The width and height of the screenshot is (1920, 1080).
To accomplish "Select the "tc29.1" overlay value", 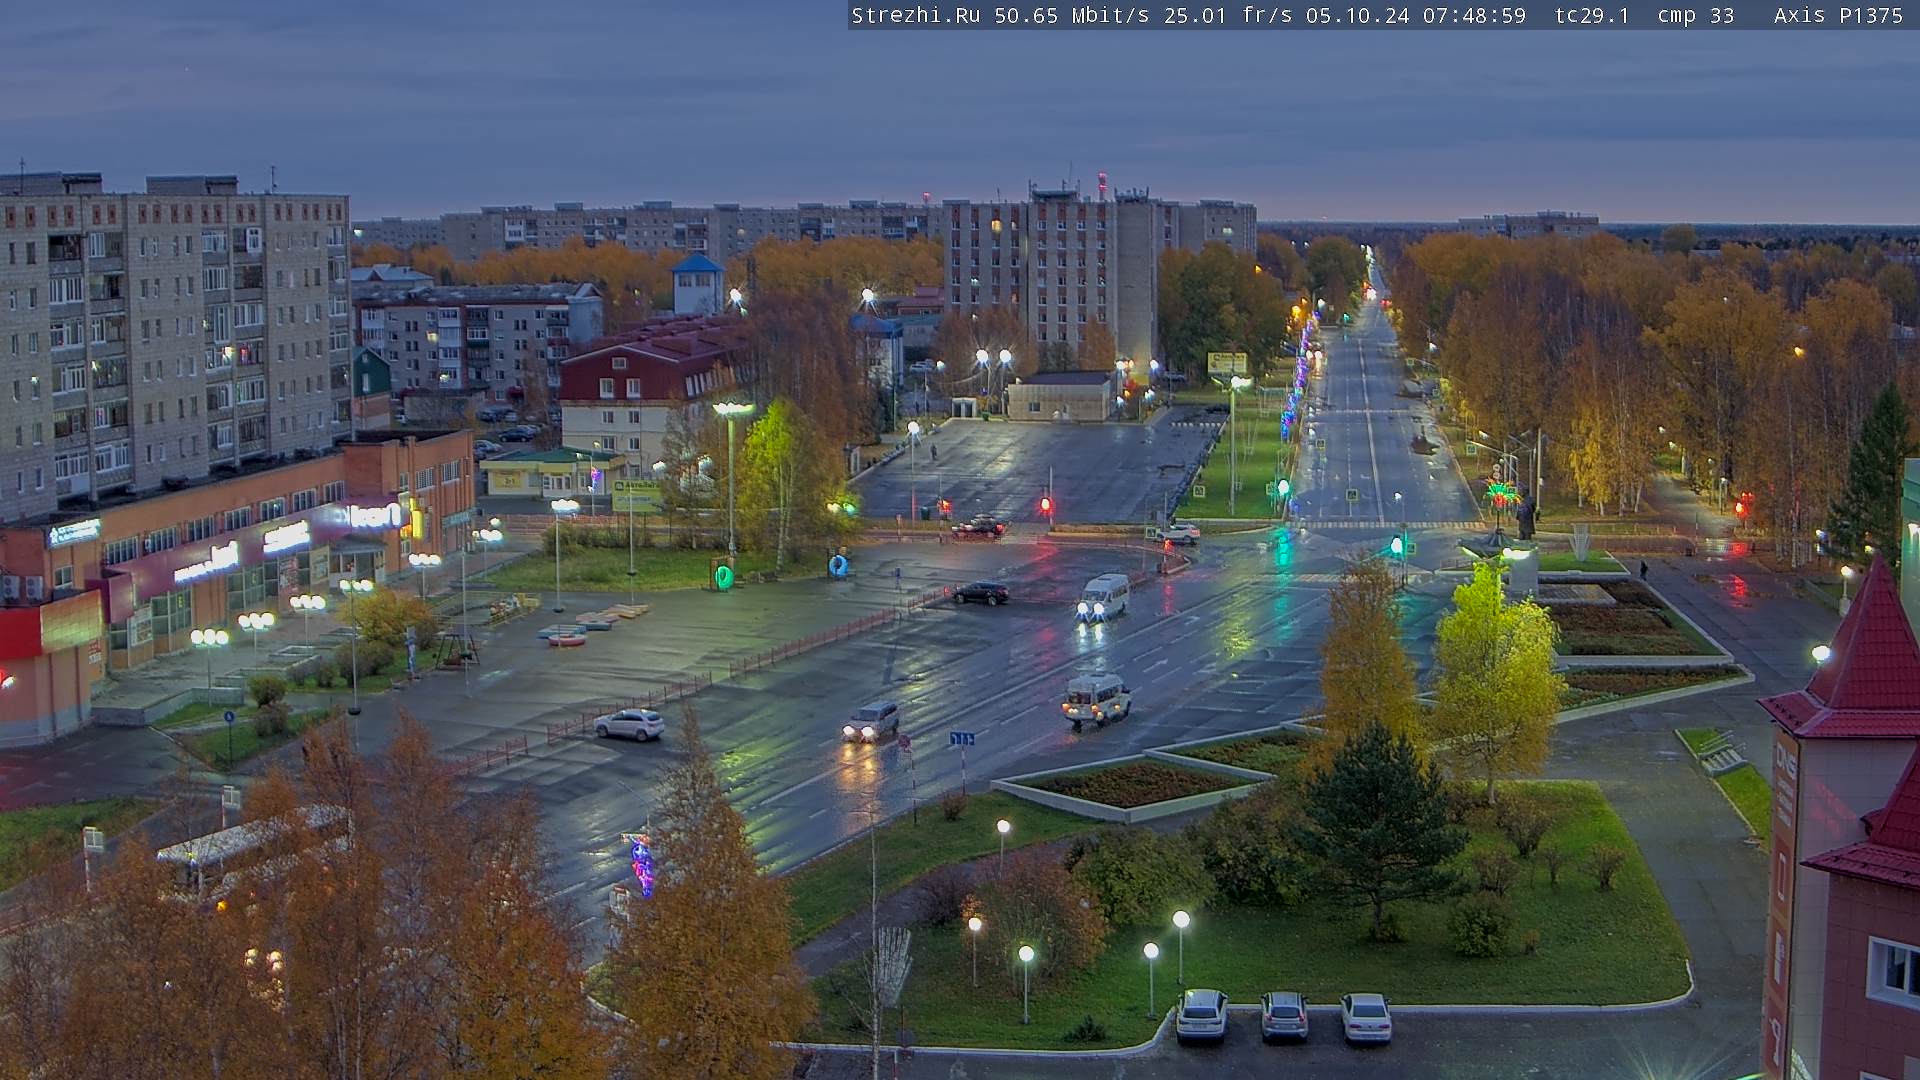I will tap(1591, 15).
